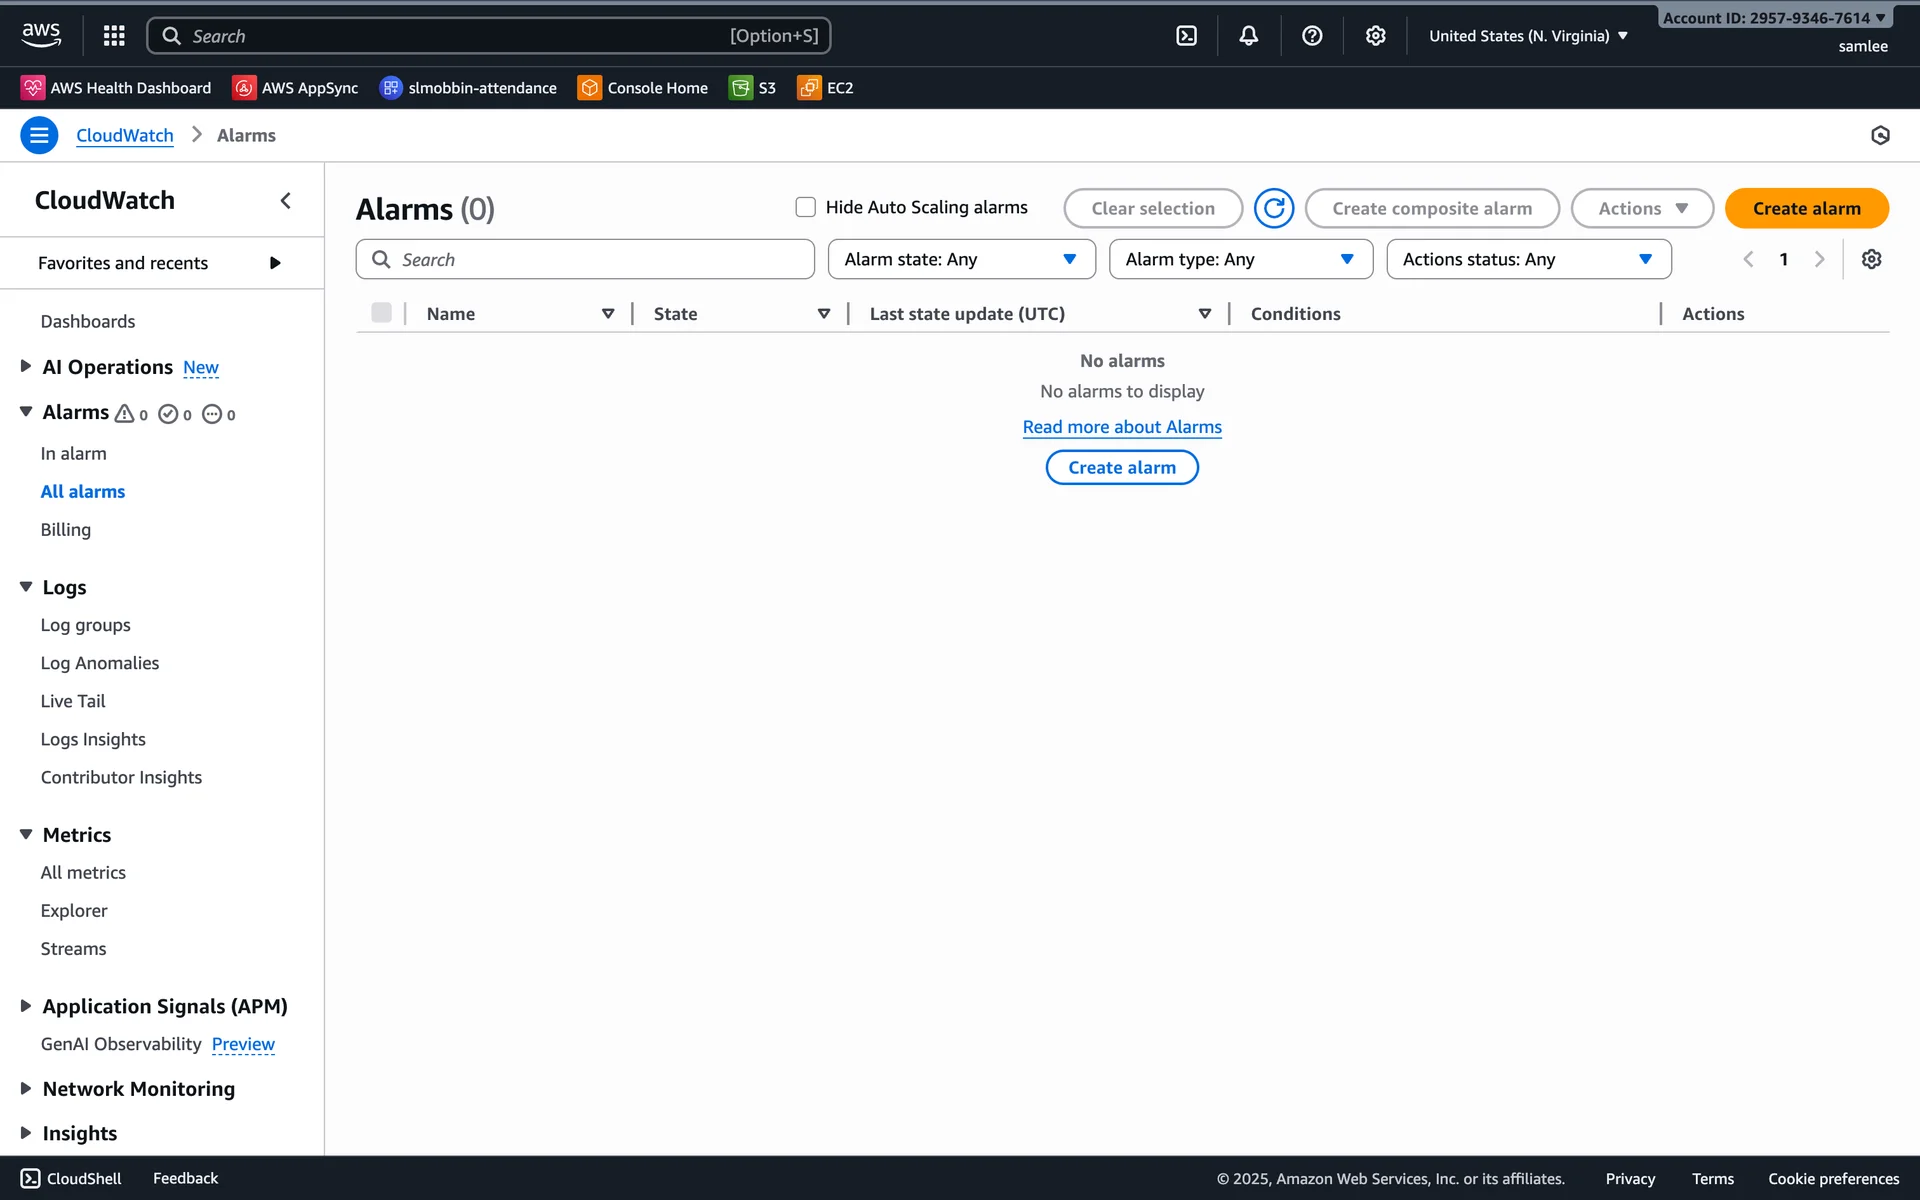Open the help question mark menu
This screenshot has width=1920, height=1200.
[x=1312, y=36]
